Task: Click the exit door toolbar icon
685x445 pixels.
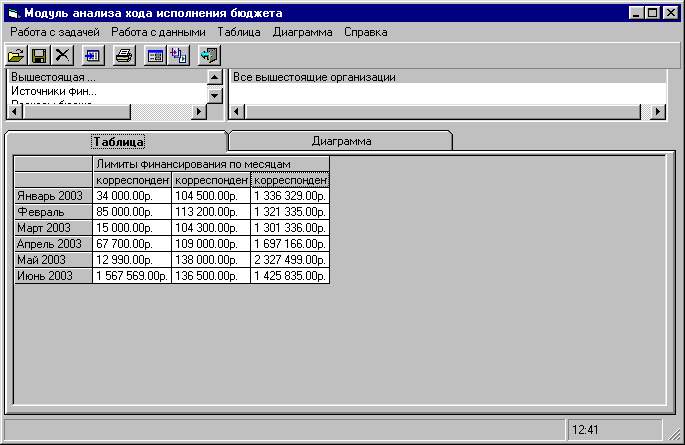Action: [209, 55]
